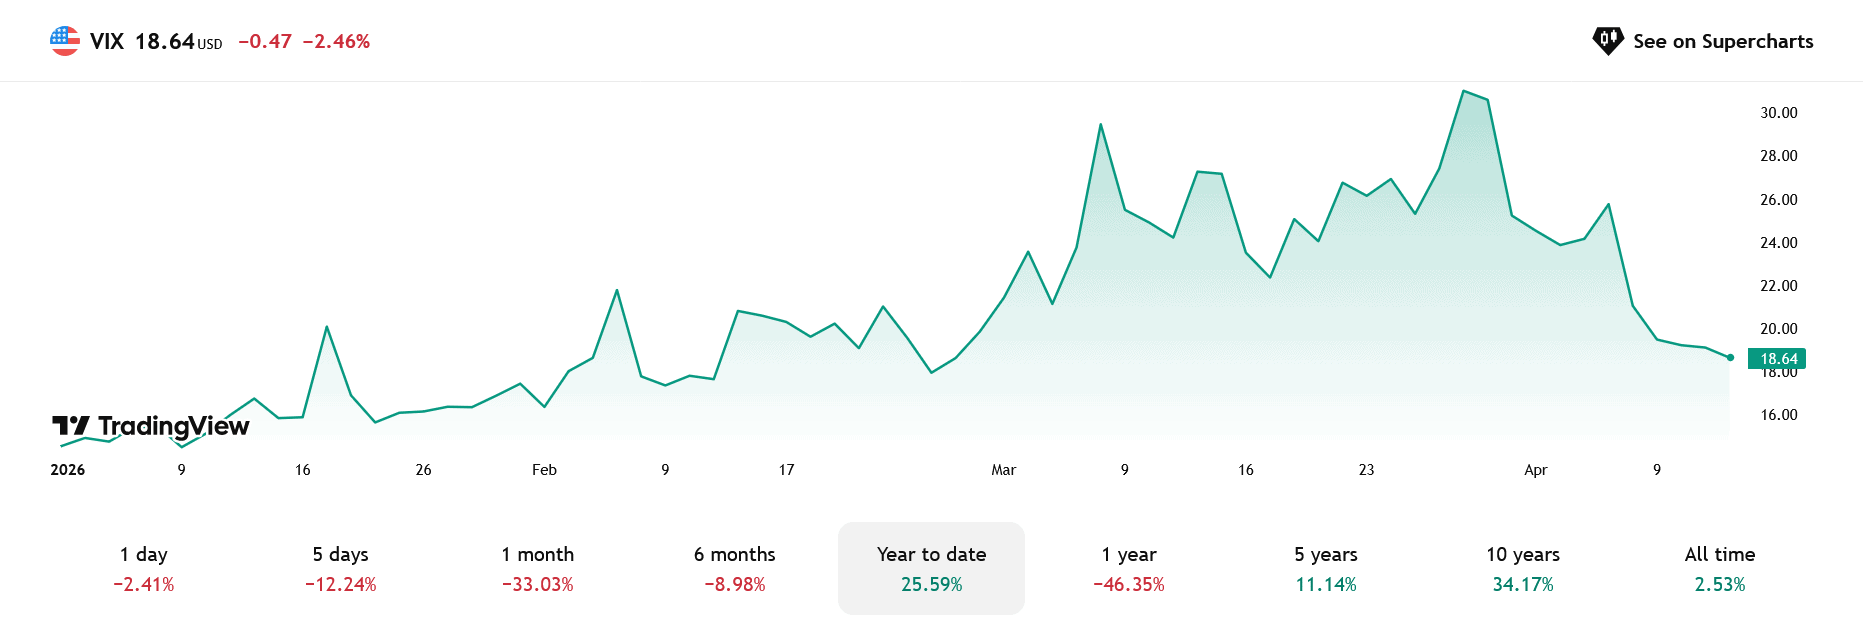Switch to the 6 months range

tap(734, 568)
